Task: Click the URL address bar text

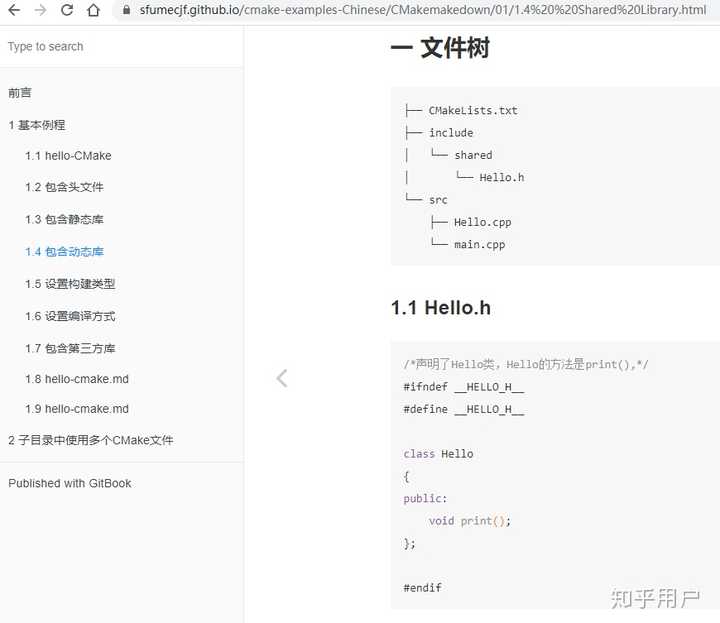Action: (x=422, y=10)
